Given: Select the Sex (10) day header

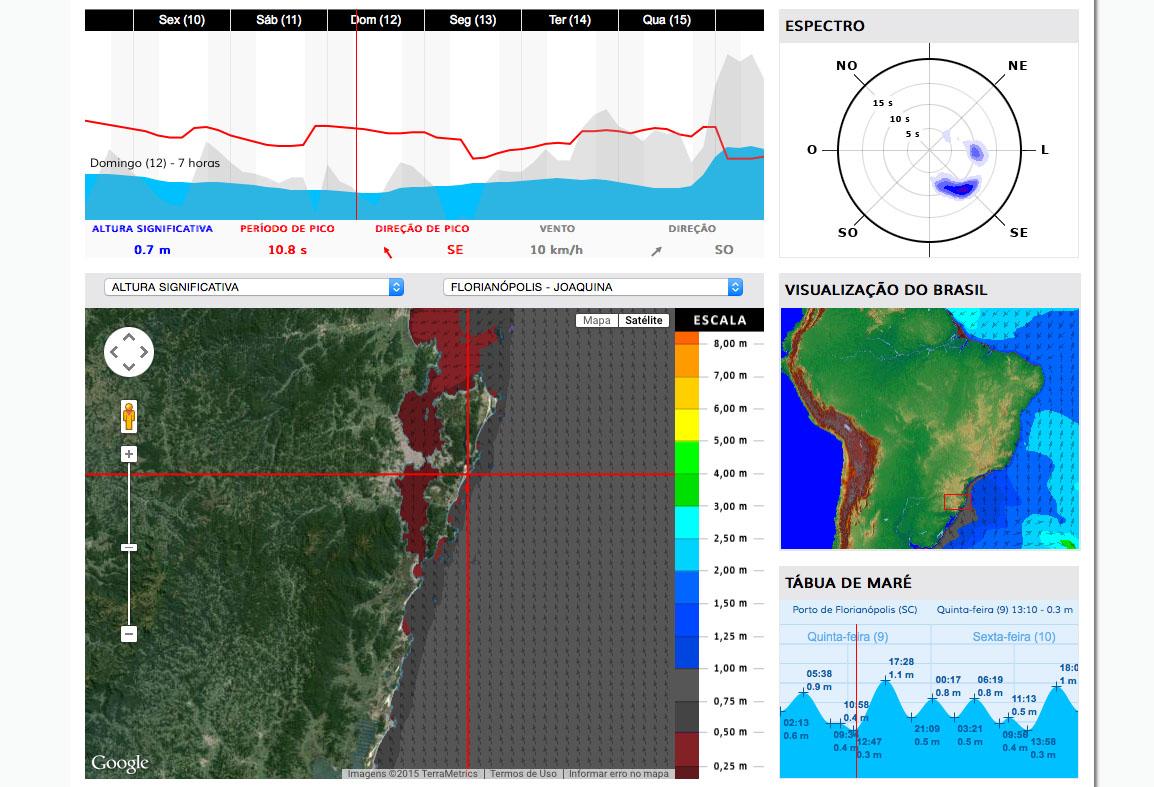Looking at the screenshot, I should coord(182,20).
